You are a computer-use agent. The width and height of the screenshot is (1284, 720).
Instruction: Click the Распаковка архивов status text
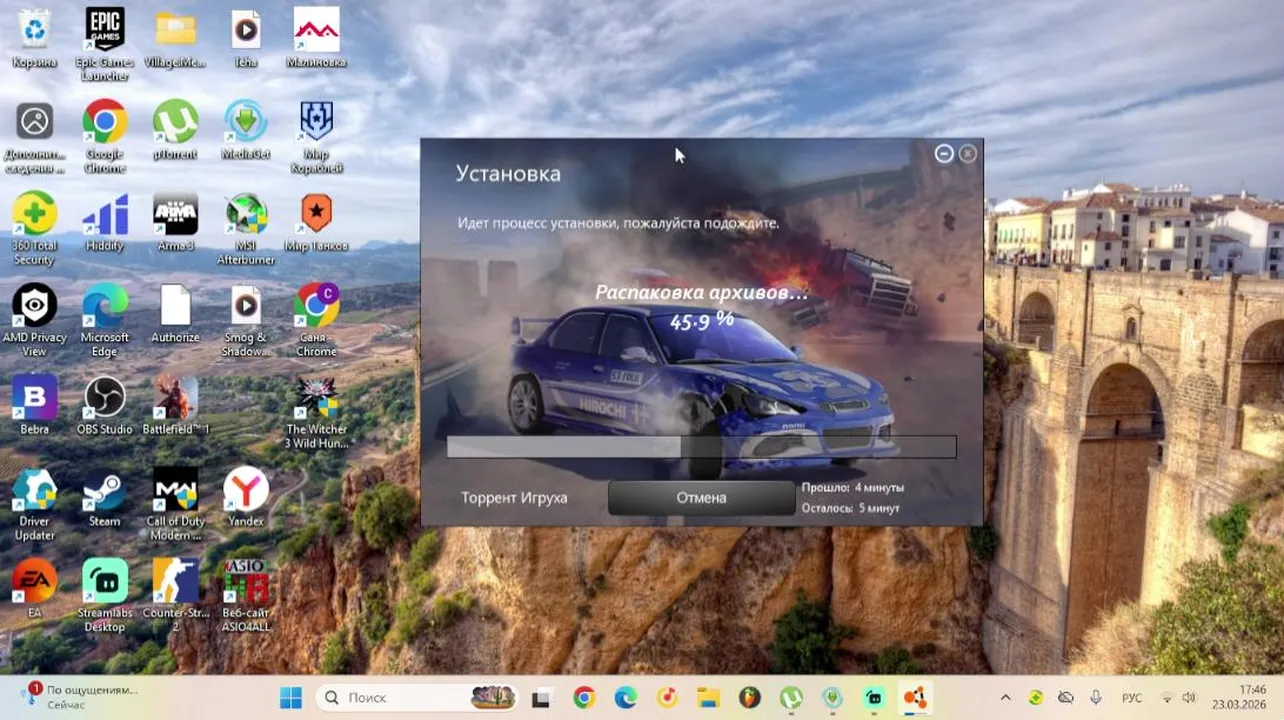(701, 293)
